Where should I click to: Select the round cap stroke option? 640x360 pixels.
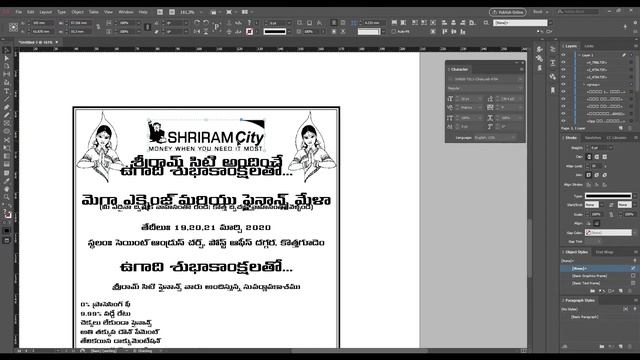click(x=596, y=157)
